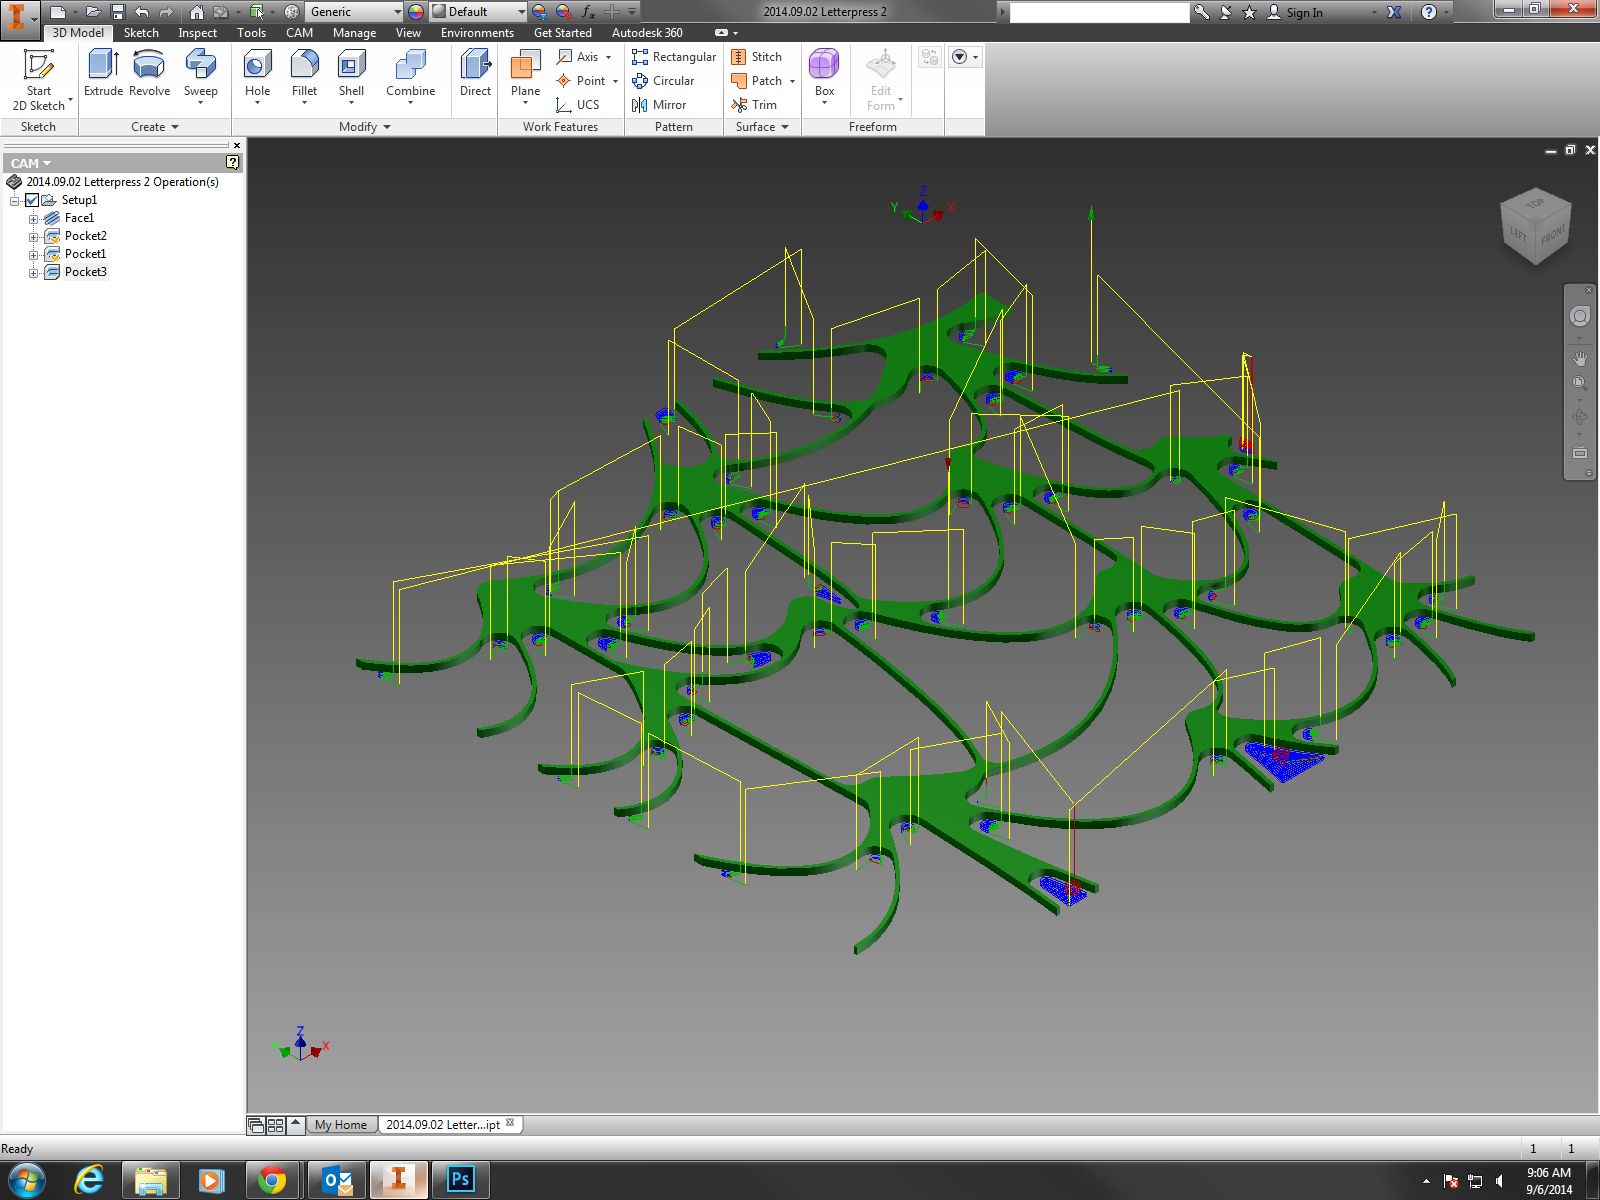
Task: Click the CAM browser help button
Action: coord(235,163)
